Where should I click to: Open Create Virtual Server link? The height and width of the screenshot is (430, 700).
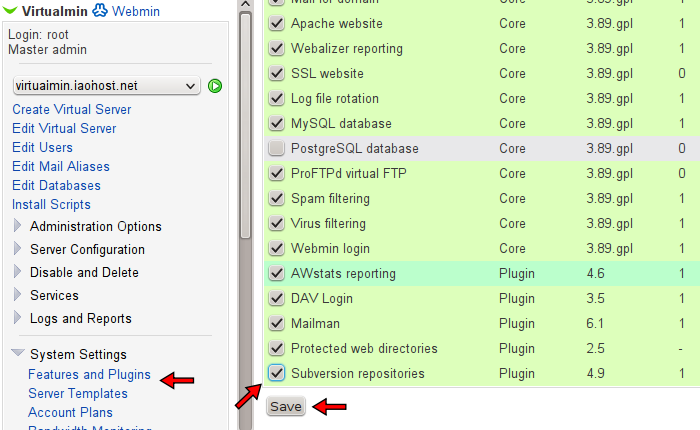[71, 109]
